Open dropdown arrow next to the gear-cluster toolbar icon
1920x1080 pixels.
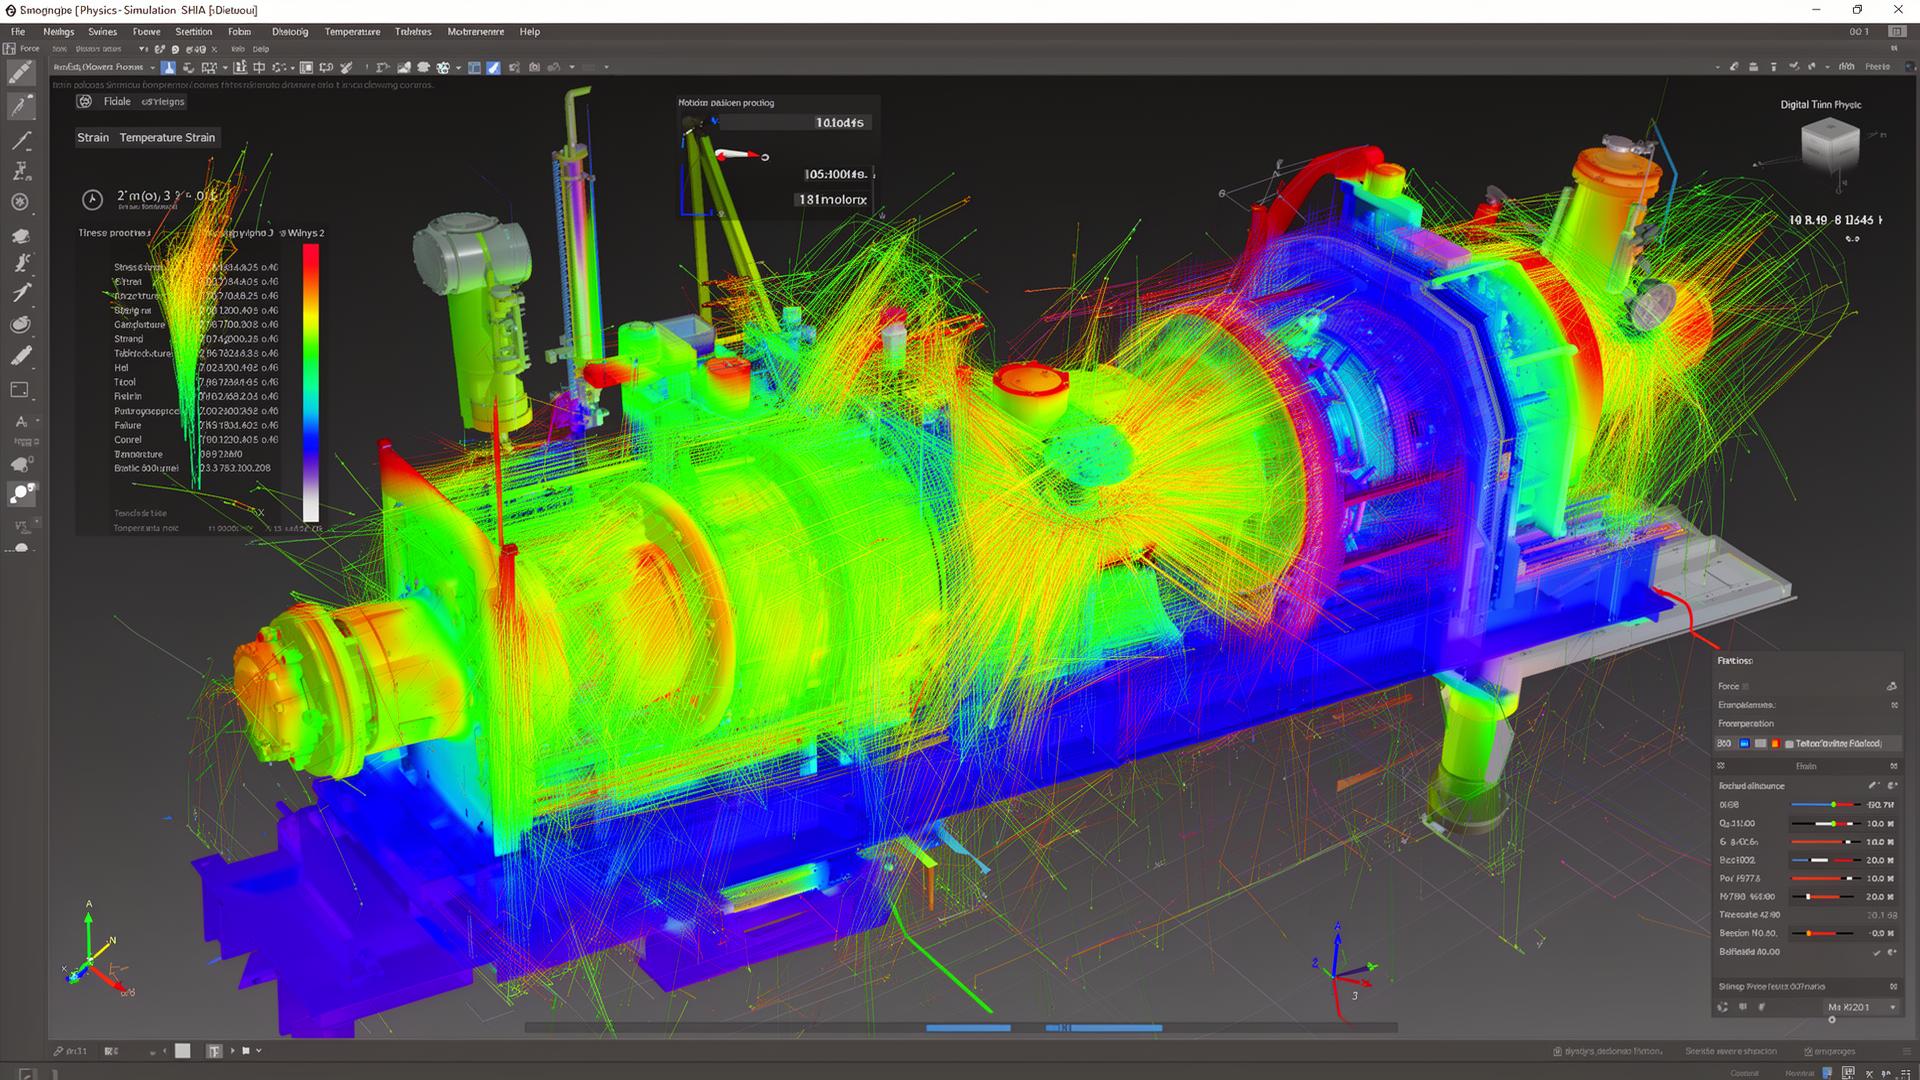[x=458, y=67]
